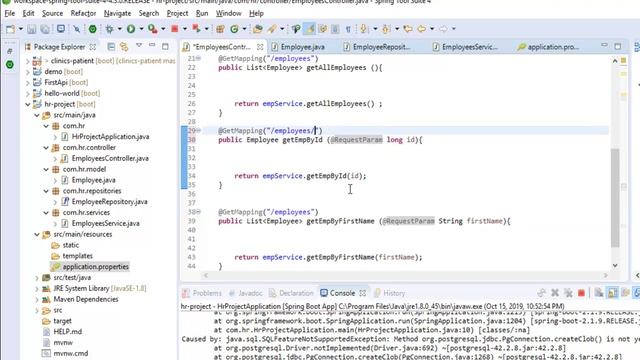Screen dimensions: 640x360
Task: Select application.properties in Package Explorer
Action: click(96, 267)
